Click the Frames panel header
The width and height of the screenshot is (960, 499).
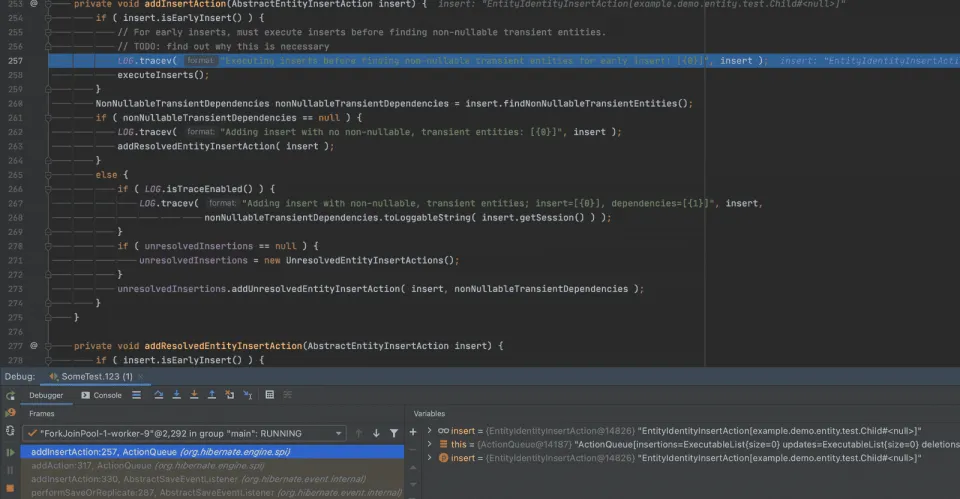42,414
